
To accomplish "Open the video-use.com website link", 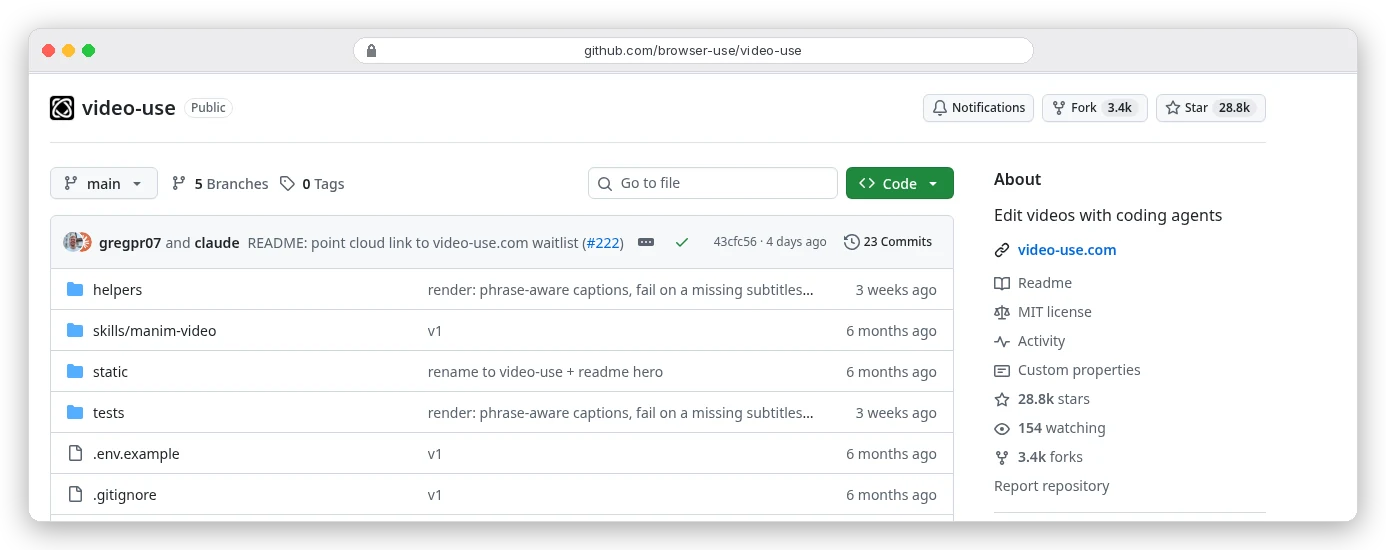I will coord(1067,250).
